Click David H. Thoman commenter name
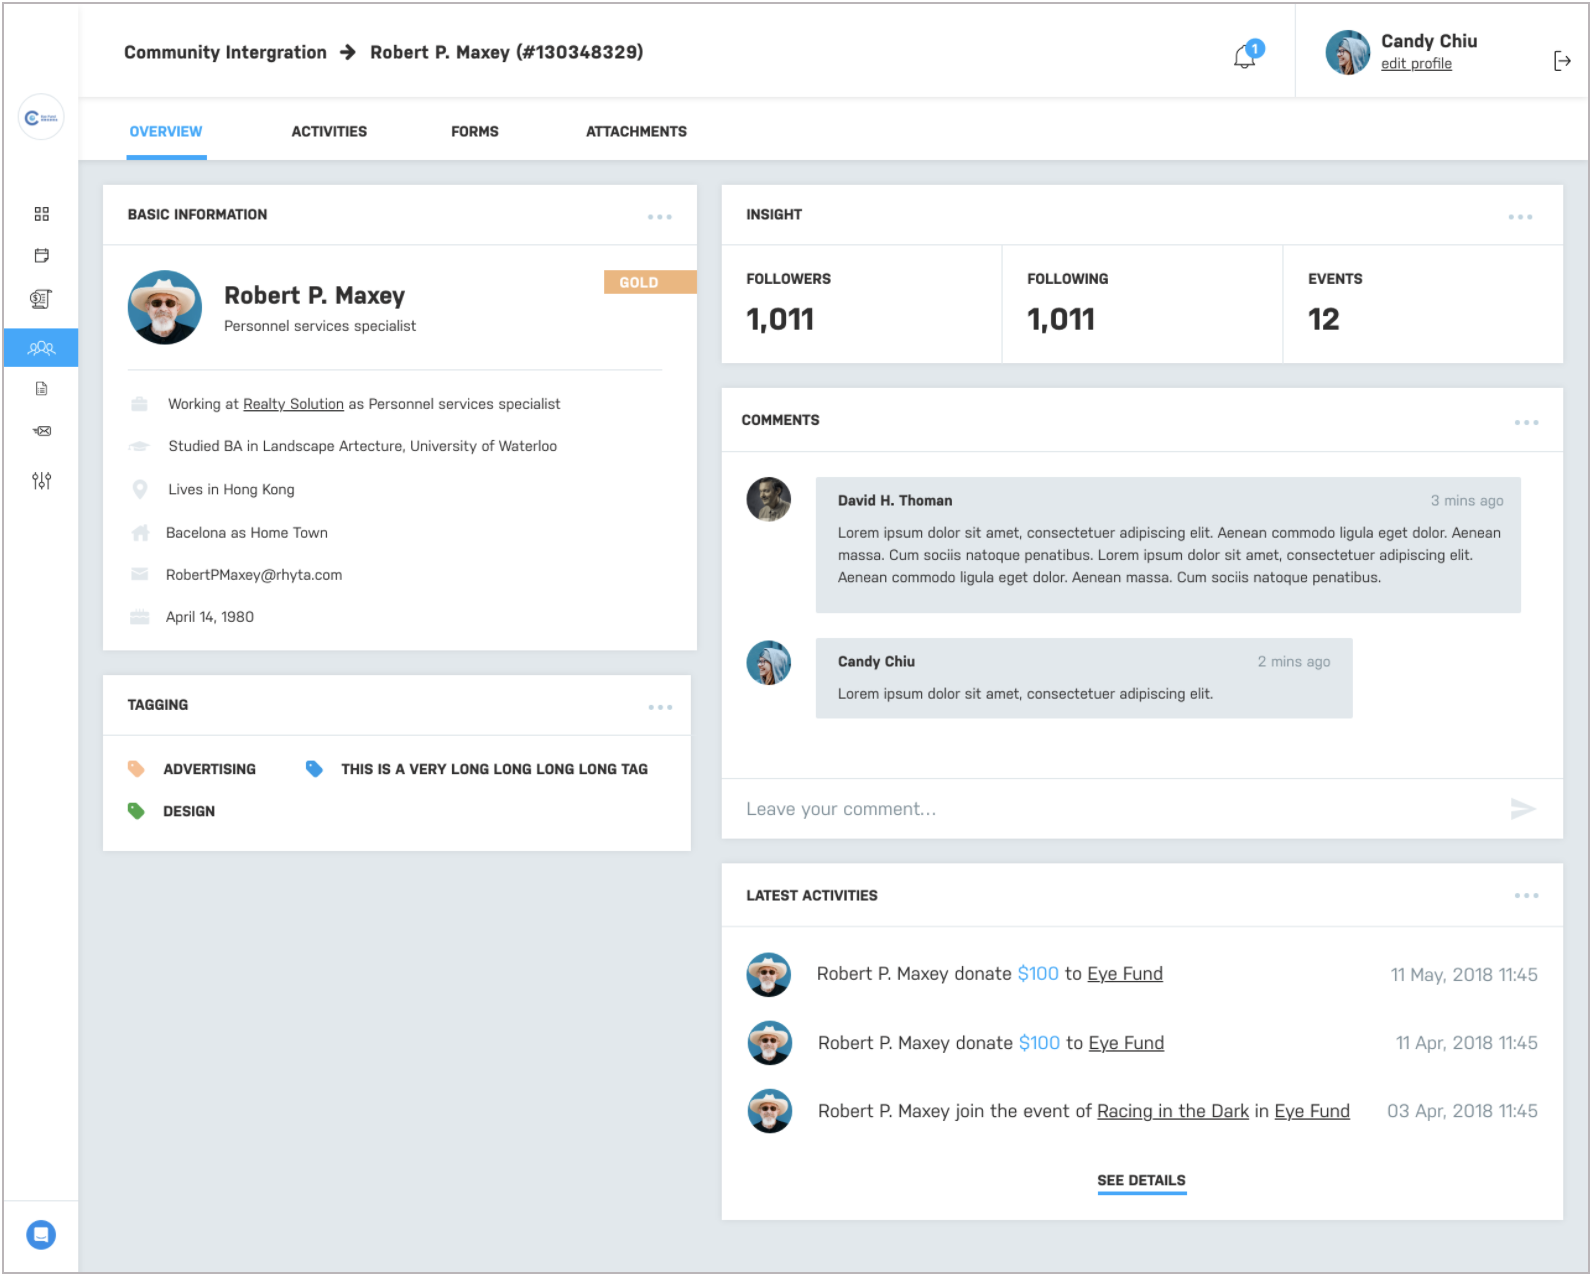This screenshot has height=1274, width=1592. [x=895, y=501]
